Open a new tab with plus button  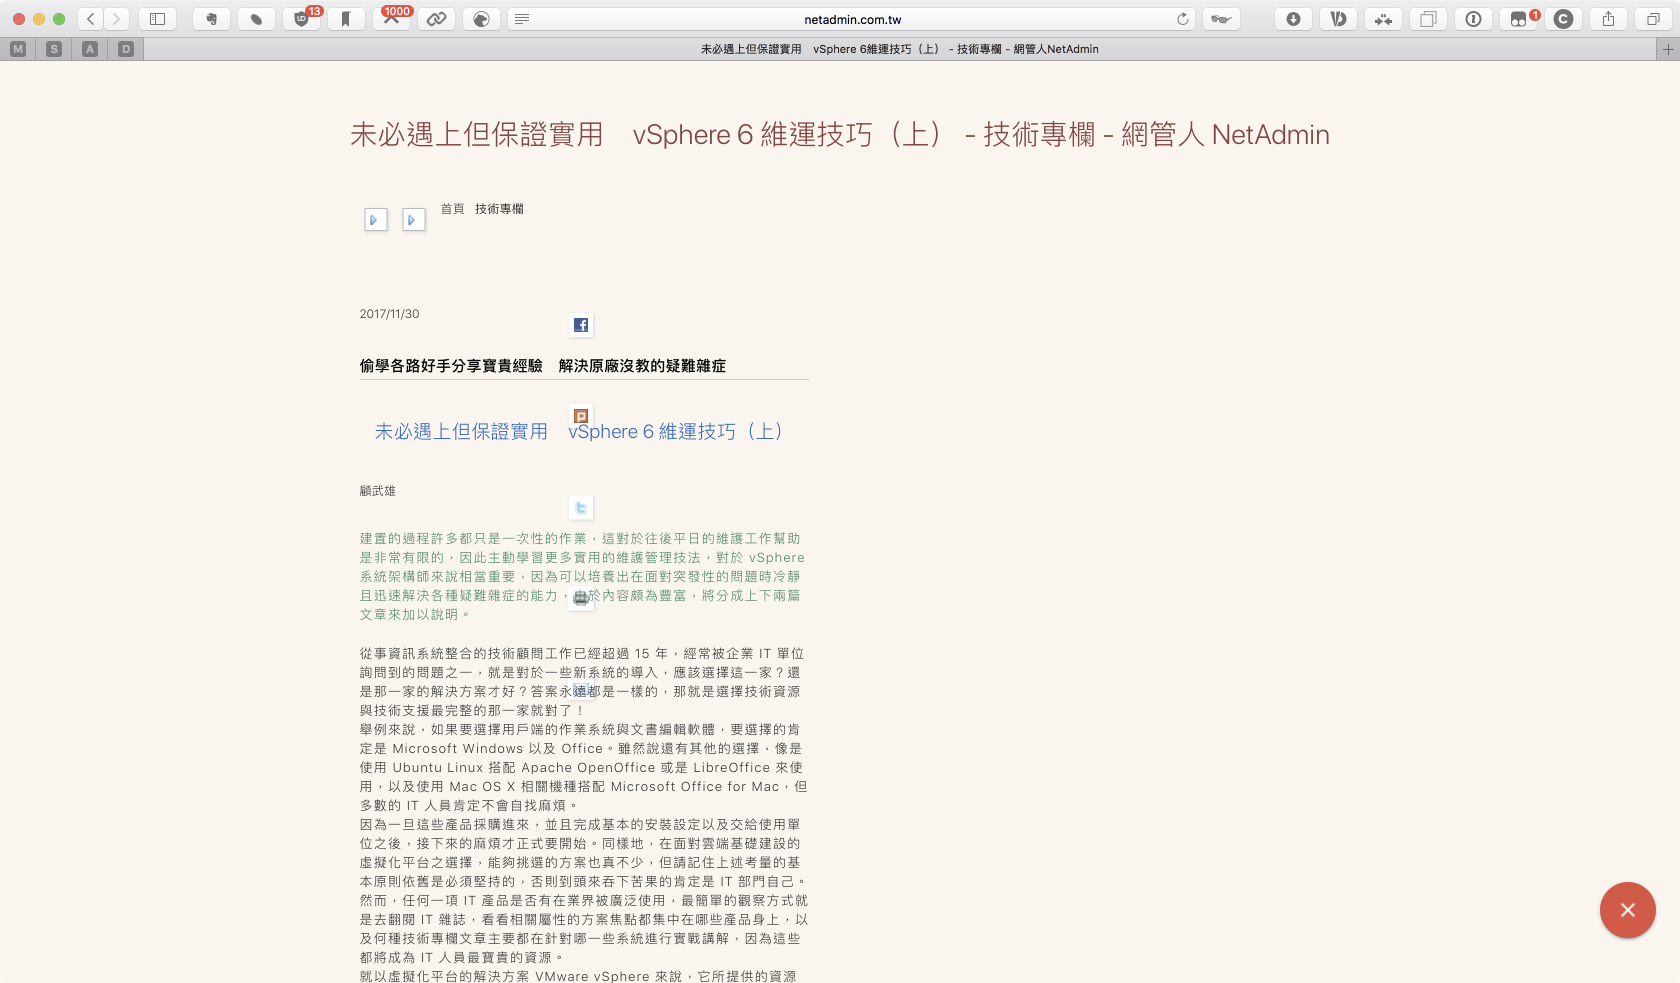click(x=1667, y=49)
